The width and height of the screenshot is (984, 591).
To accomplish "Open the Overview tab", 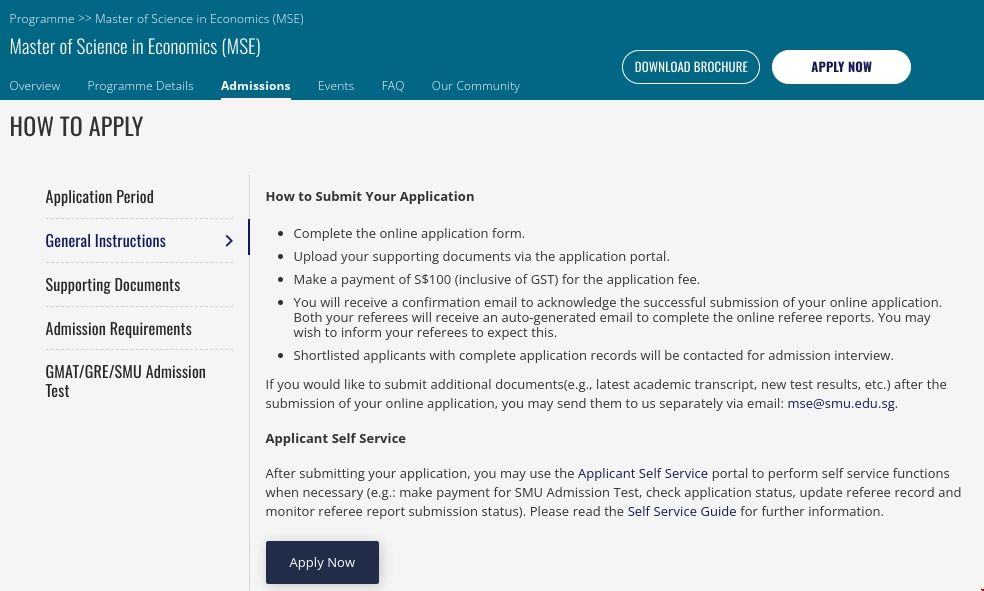I will 35,86.
